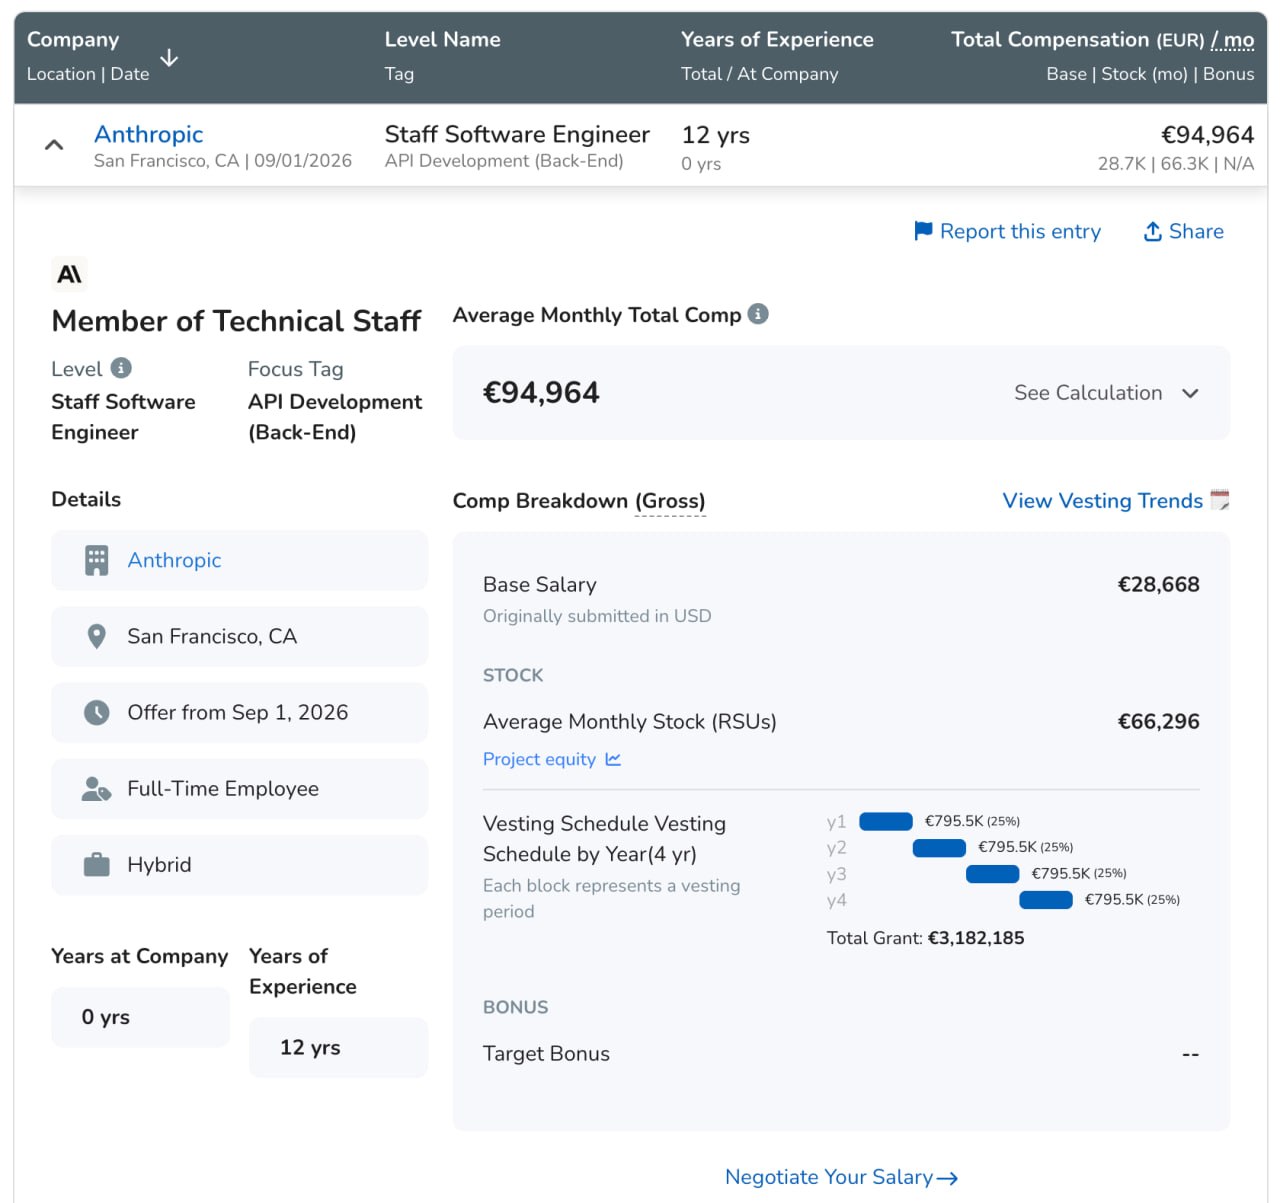This screenshot has height=1203, width=1280.
Task: Open the Project equity link
Action: pyautogui.click(x=539, y=759)
